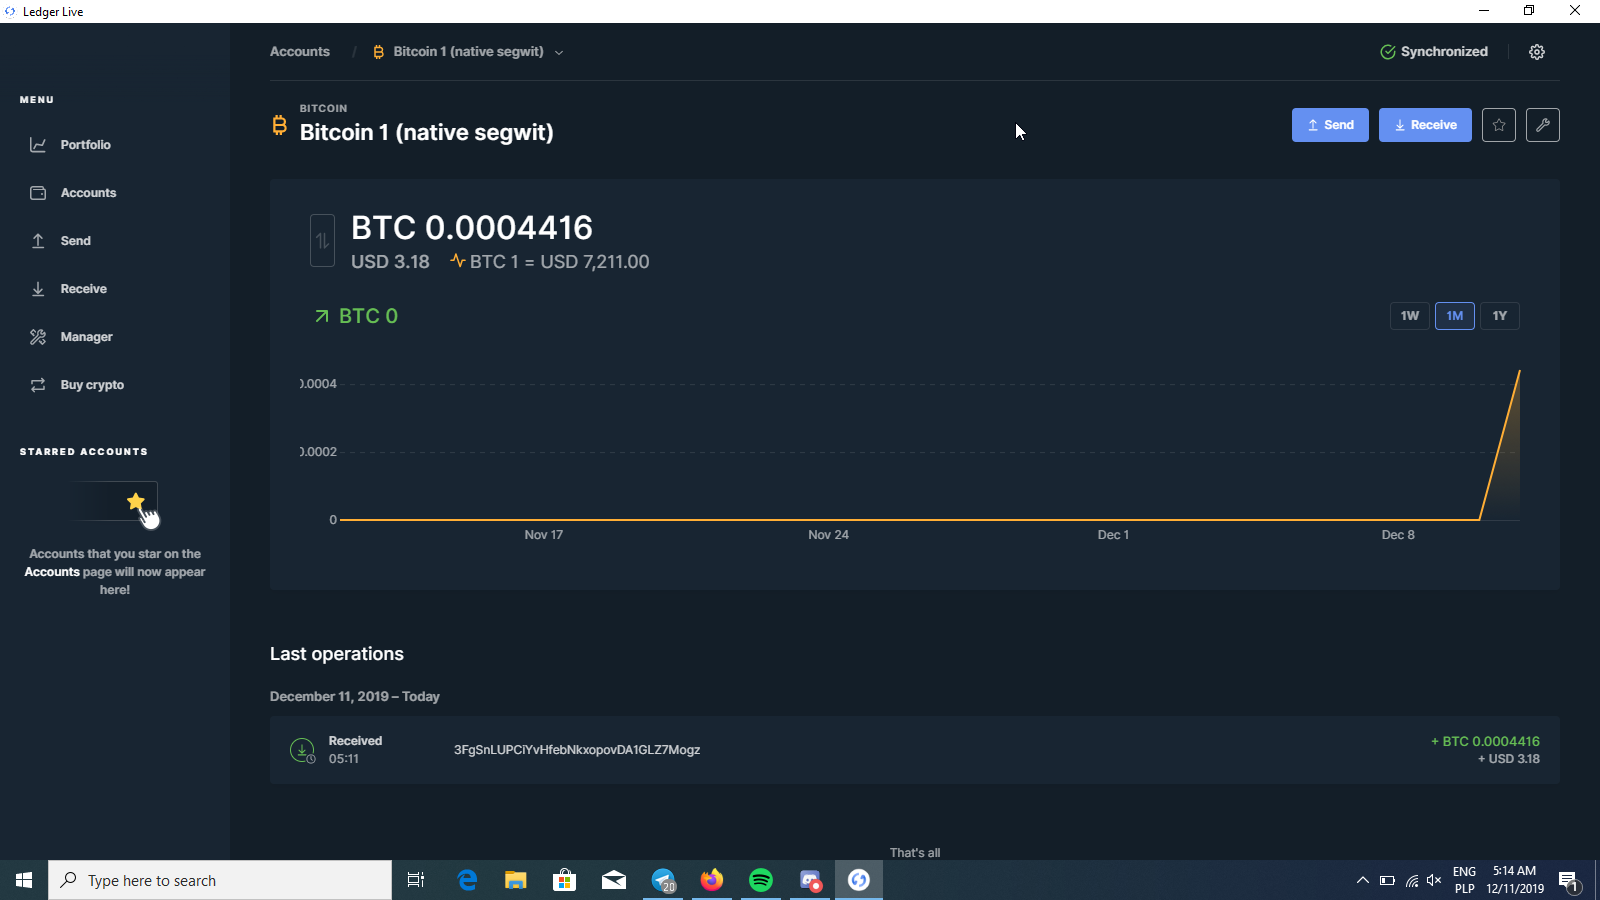The image size is (1600, 900).
Task: Click the BTC/USD swap arrows icon
Action: (322, 241)
